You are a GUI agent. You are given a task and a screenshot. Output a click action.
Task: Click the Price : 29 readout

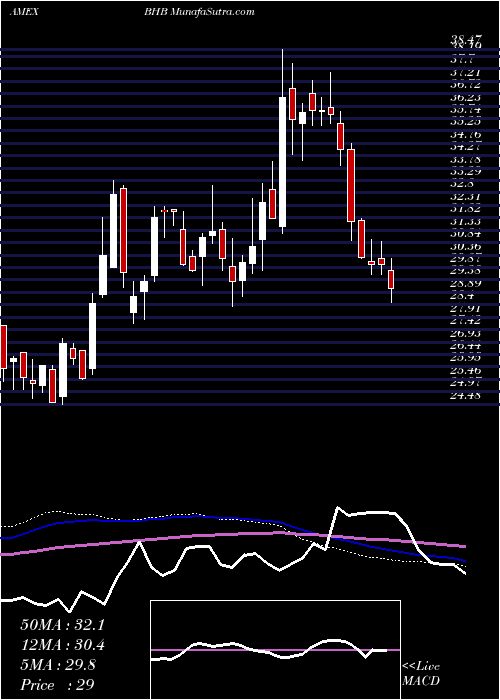pos(57,685)
